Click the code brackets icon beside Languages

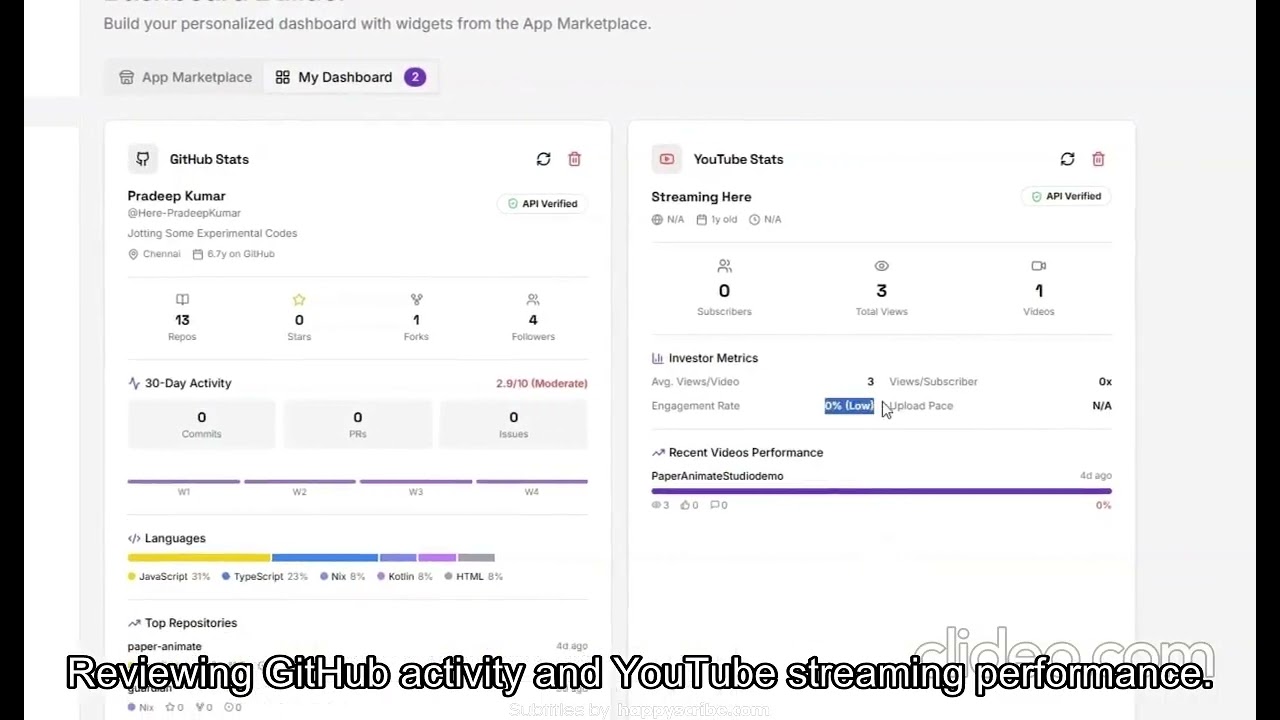pos(134,538)
